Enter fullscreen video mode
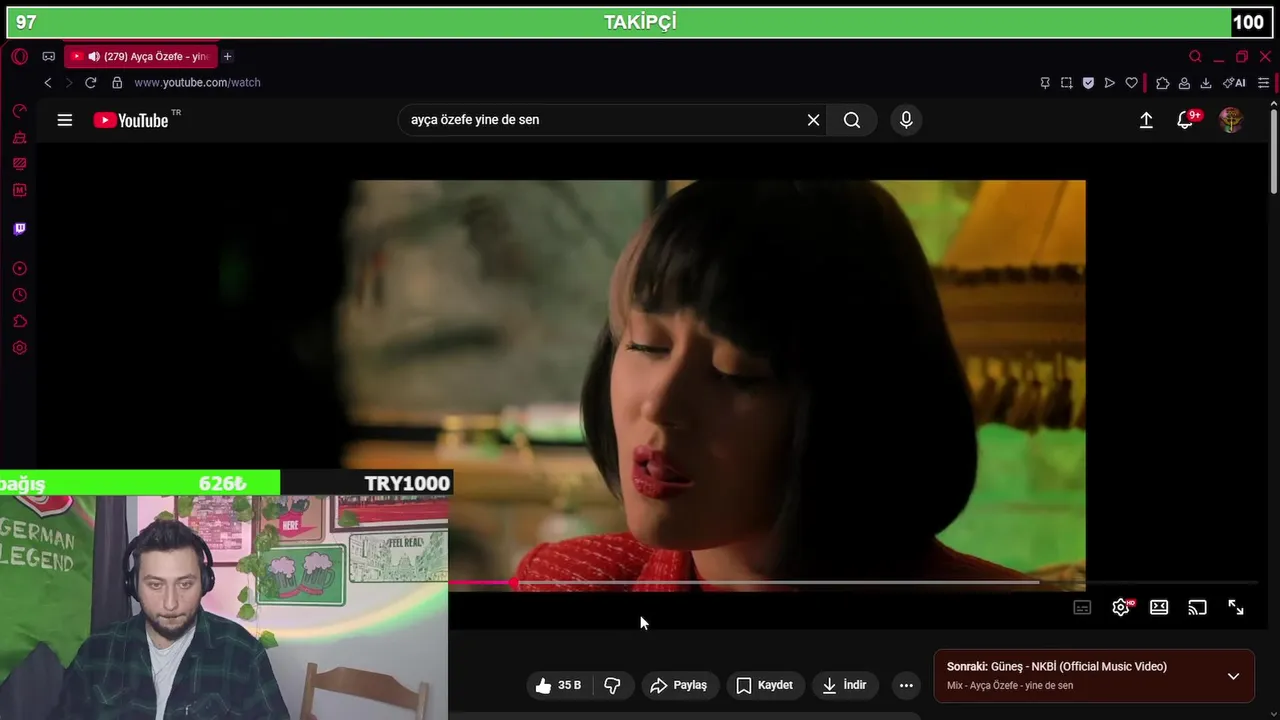Viewport: 1280px width, 720px height. click(1236, 607)
